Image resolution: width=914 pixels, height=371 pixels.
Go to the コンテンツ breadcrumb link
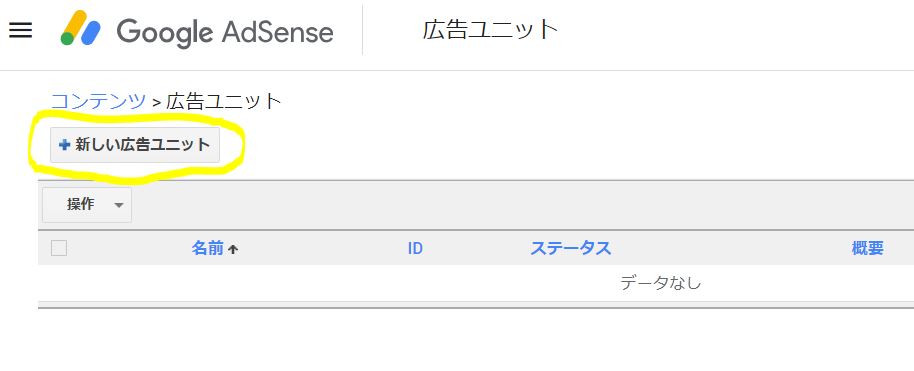(x=99, y=101)
